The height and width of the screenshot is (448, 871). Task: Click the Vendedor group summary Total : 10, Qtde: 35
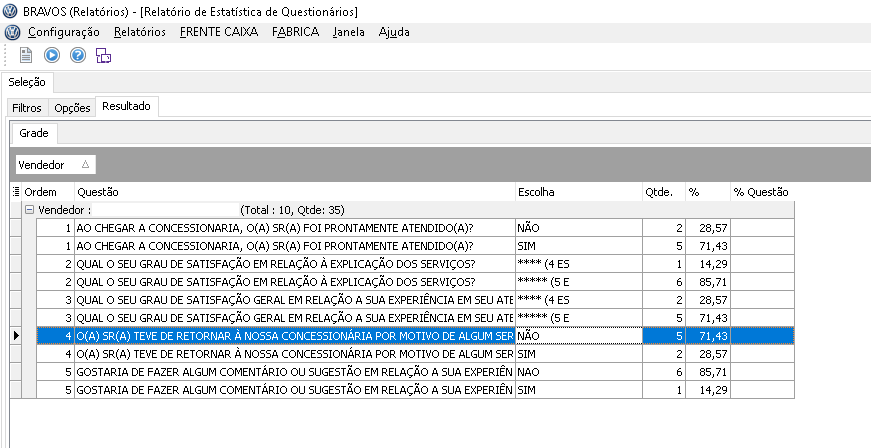tap(292, 210)
